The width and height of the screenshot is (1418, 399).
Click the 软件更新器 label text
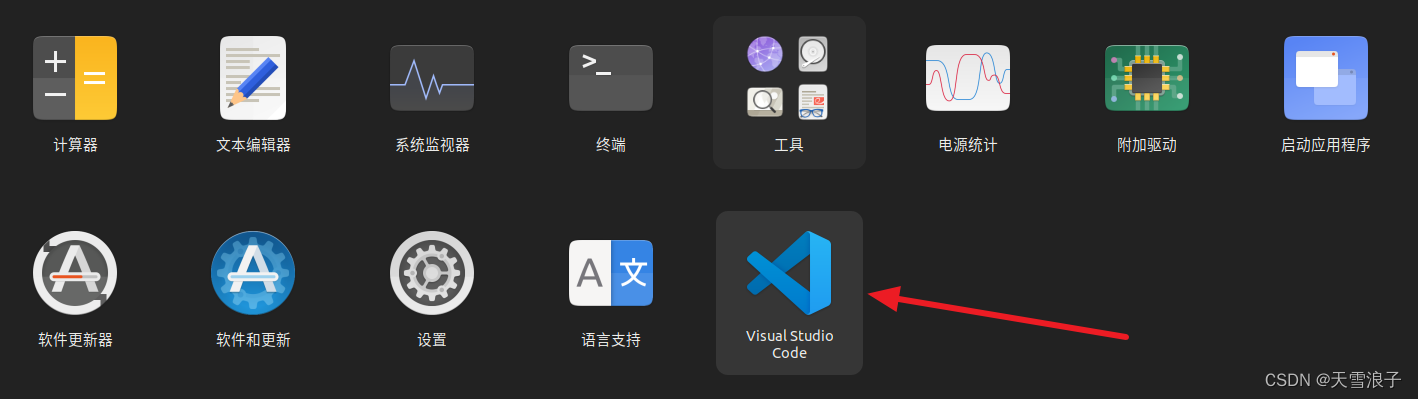click(x=75, y=340)
